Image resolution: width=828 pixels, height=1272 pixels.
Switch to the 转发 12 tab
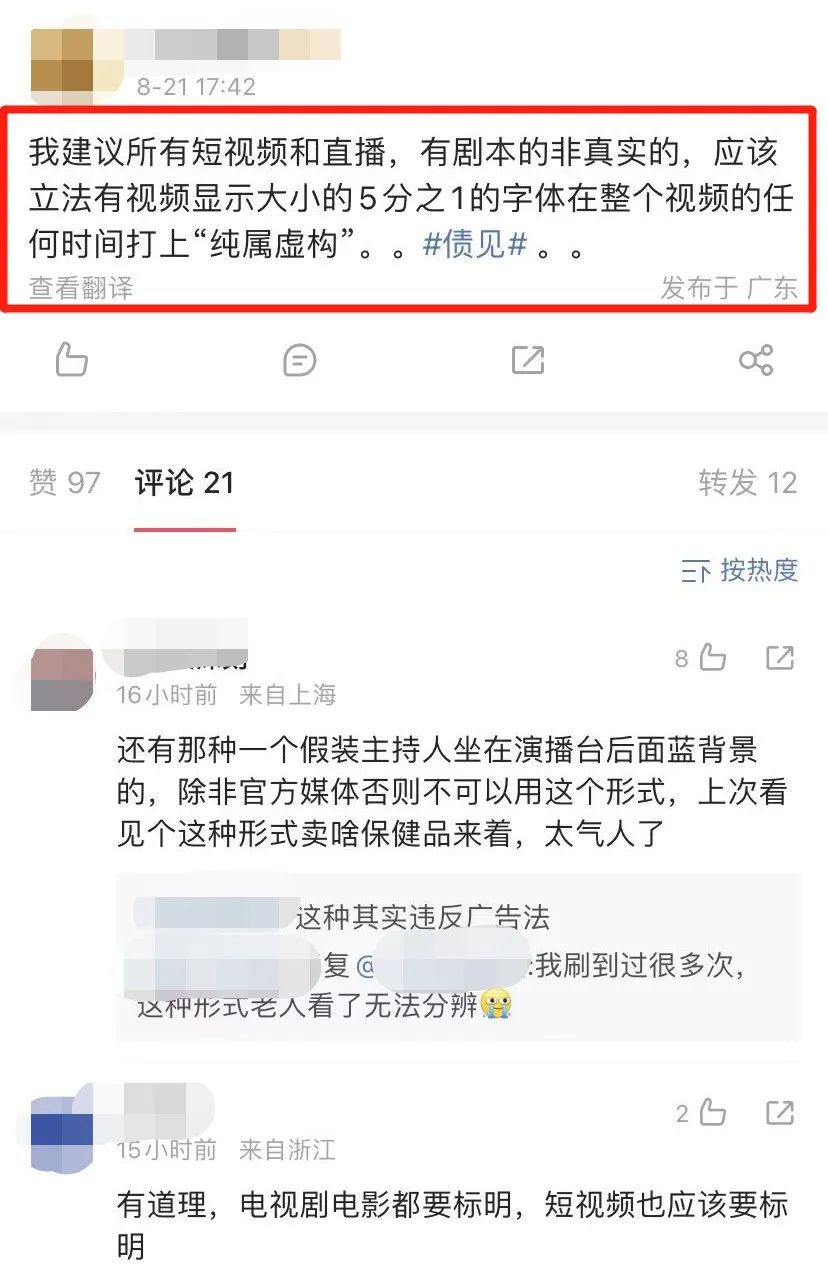pyautogui.click(x=748, y=483)
